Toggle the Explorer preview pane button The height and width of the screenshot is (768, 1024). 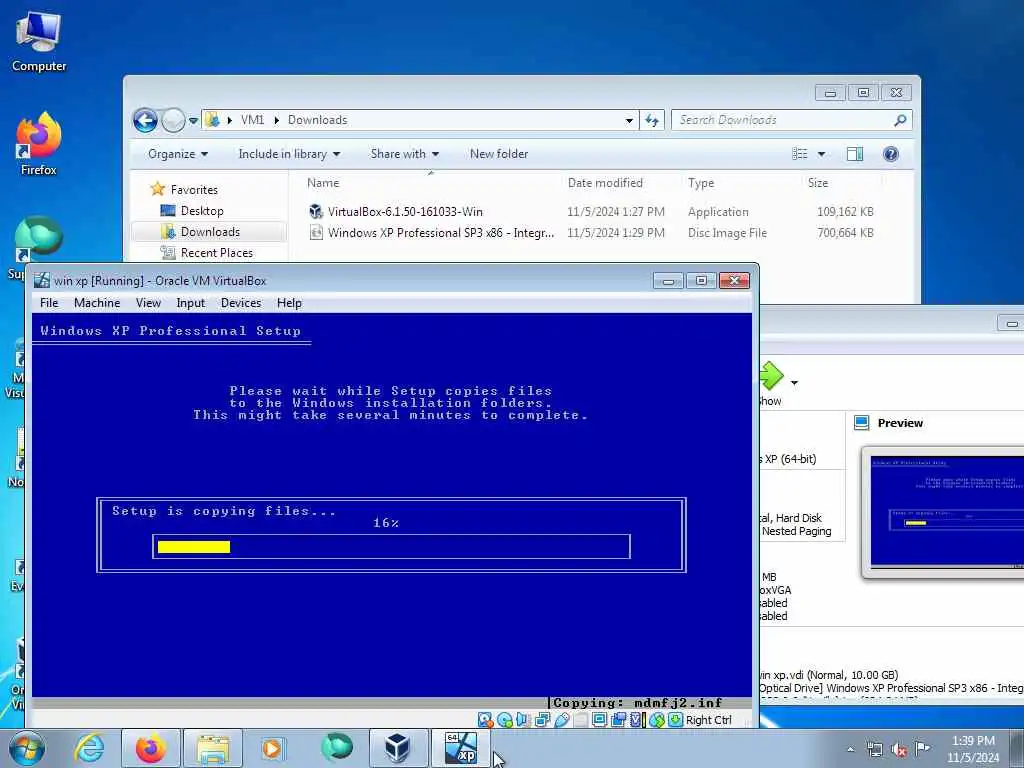(x=854, y=154)
